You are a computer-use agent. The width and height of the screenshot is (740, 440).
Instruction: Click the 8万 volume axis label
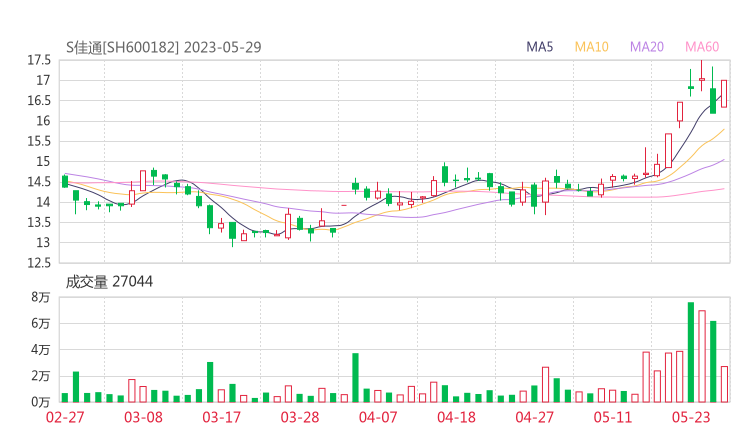[41, 297]
